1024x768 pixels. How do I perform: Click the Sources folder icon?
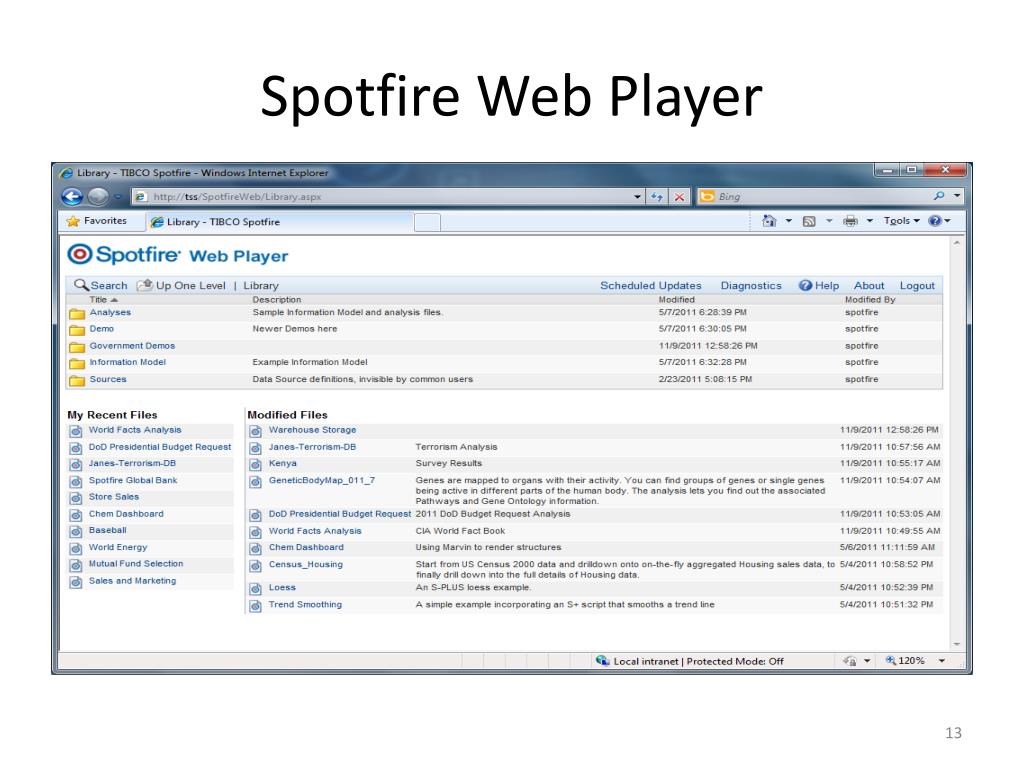(x=77, y=379)
